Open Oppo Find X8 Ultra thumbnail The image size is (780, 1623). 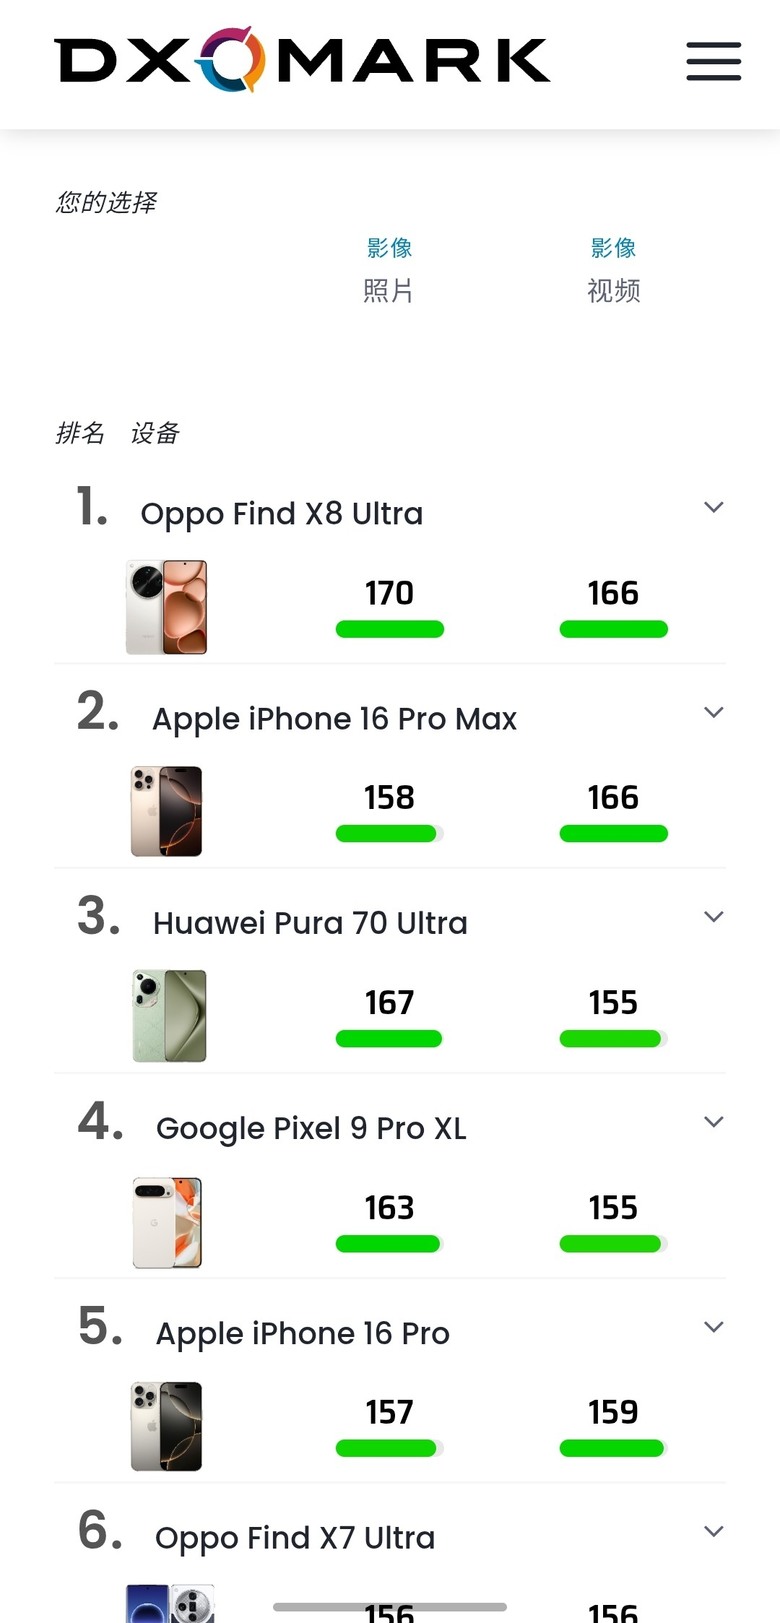click(166, 607)
